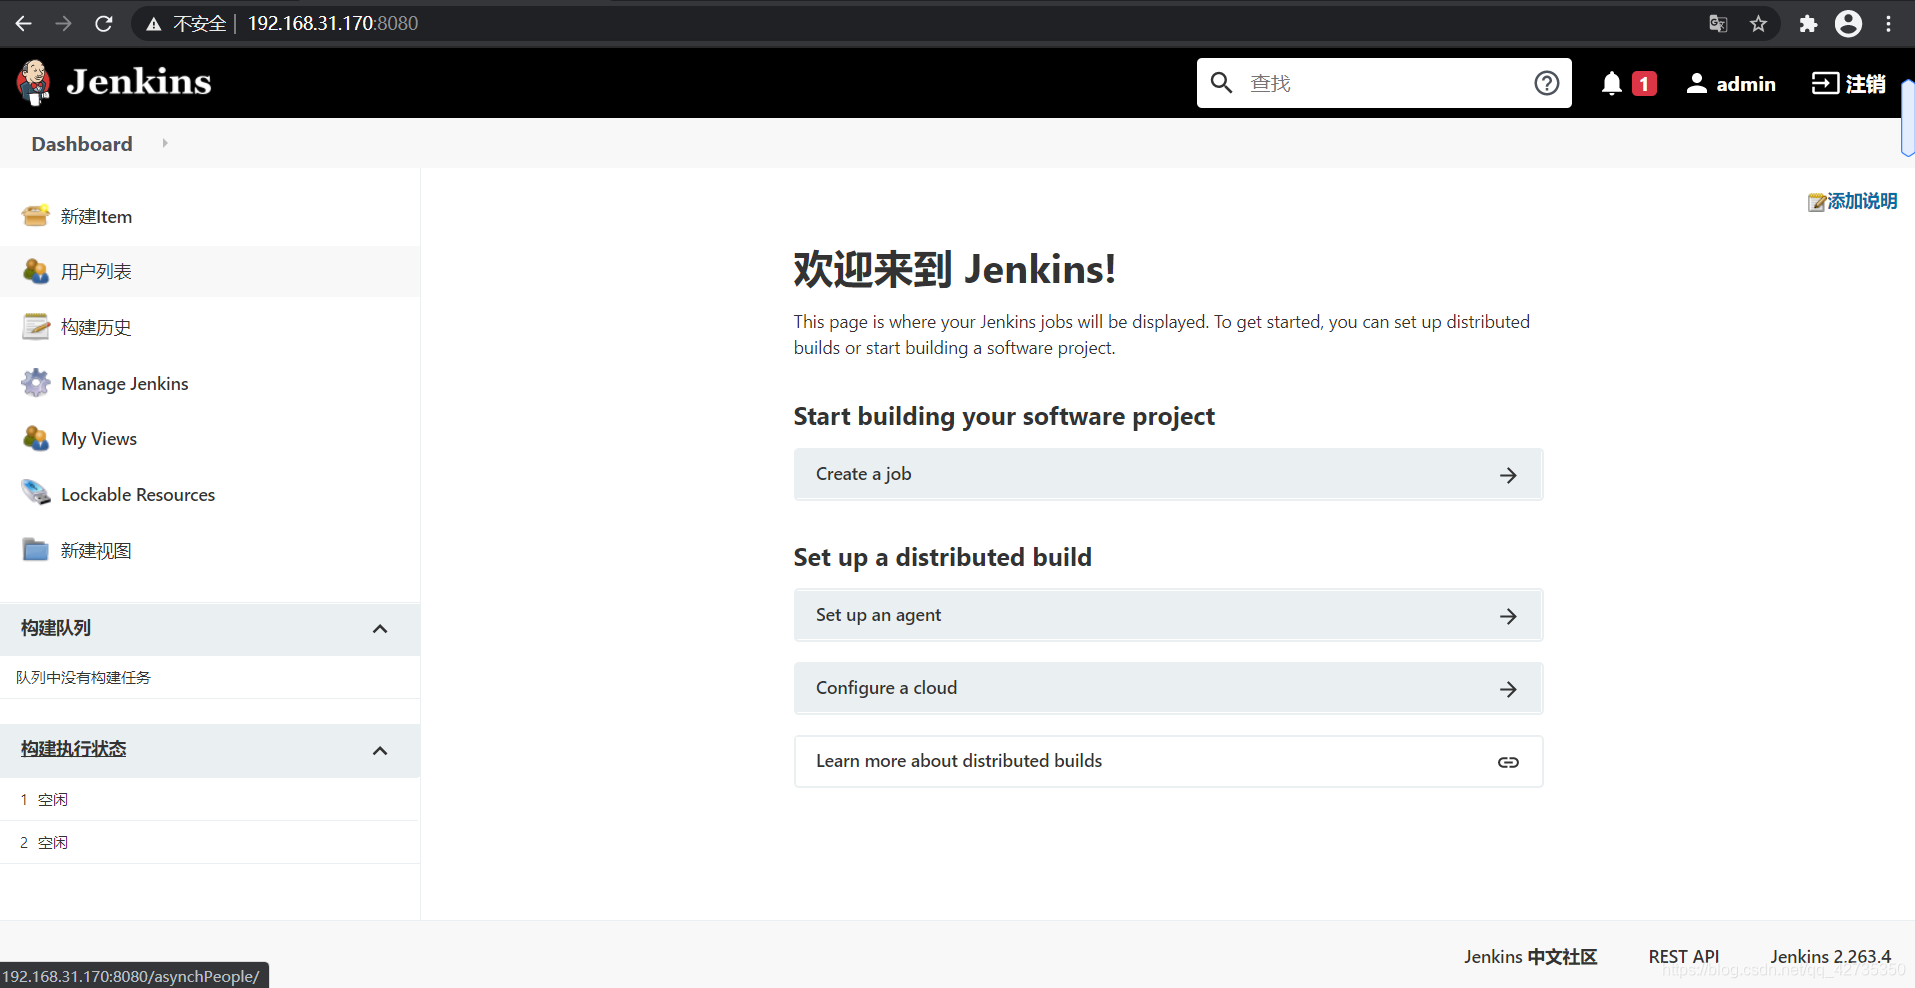Viewport: 1915px width, 988px height.
Task: Click the 构建队列 panel title
Action: pyautogui.click(x=56, y=628)
